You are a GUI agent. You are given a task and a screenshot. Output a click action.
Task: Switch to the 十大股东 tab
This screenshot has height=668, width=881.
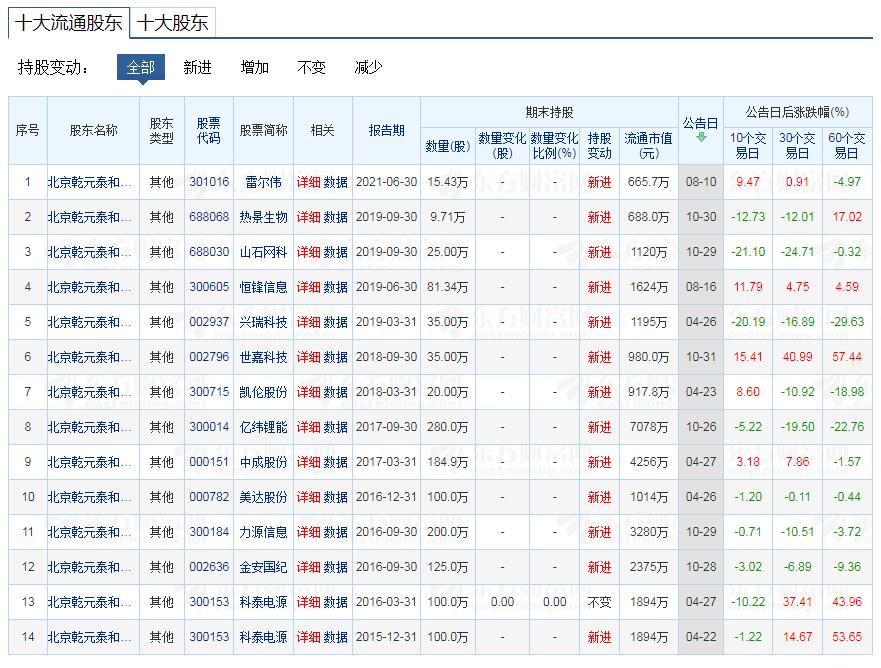[174, 21]
